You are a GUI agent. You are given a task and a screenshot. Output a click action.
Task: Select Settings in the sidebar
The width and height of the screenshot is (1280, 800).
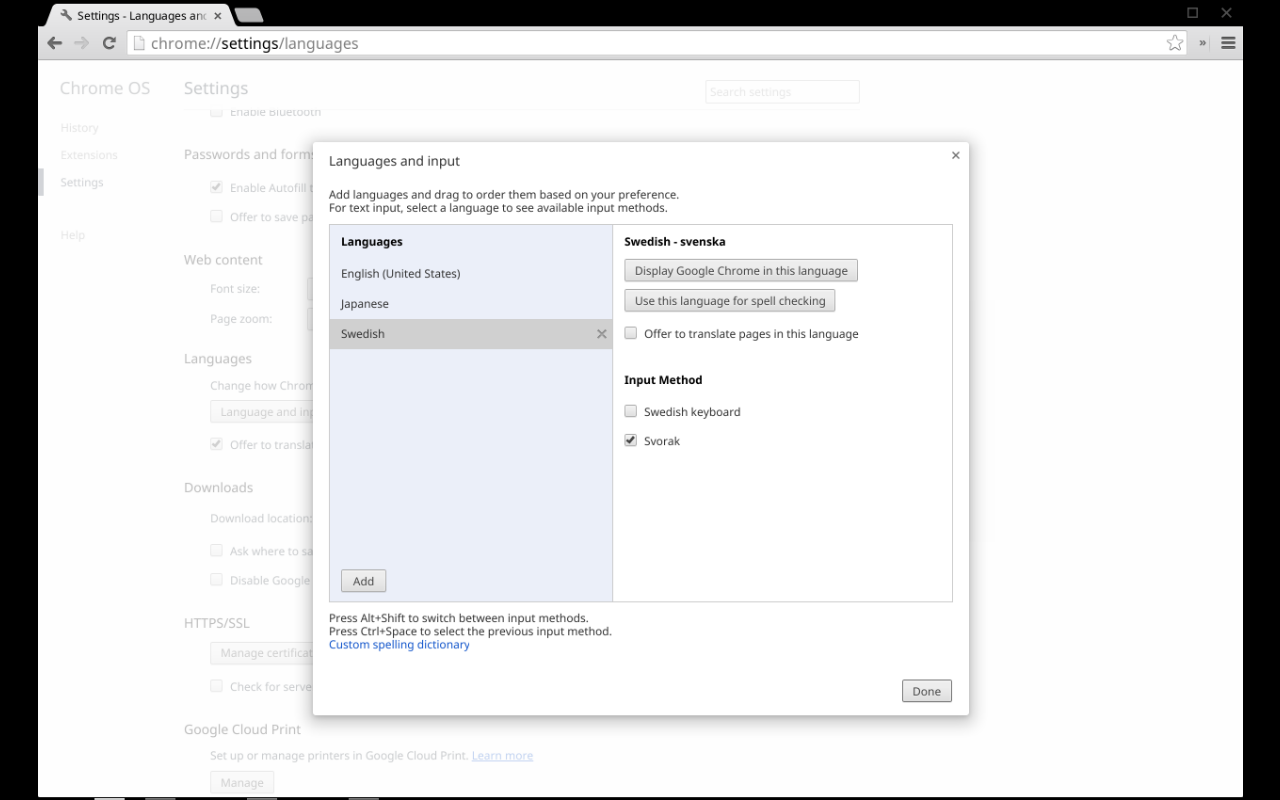click(82, 182)
